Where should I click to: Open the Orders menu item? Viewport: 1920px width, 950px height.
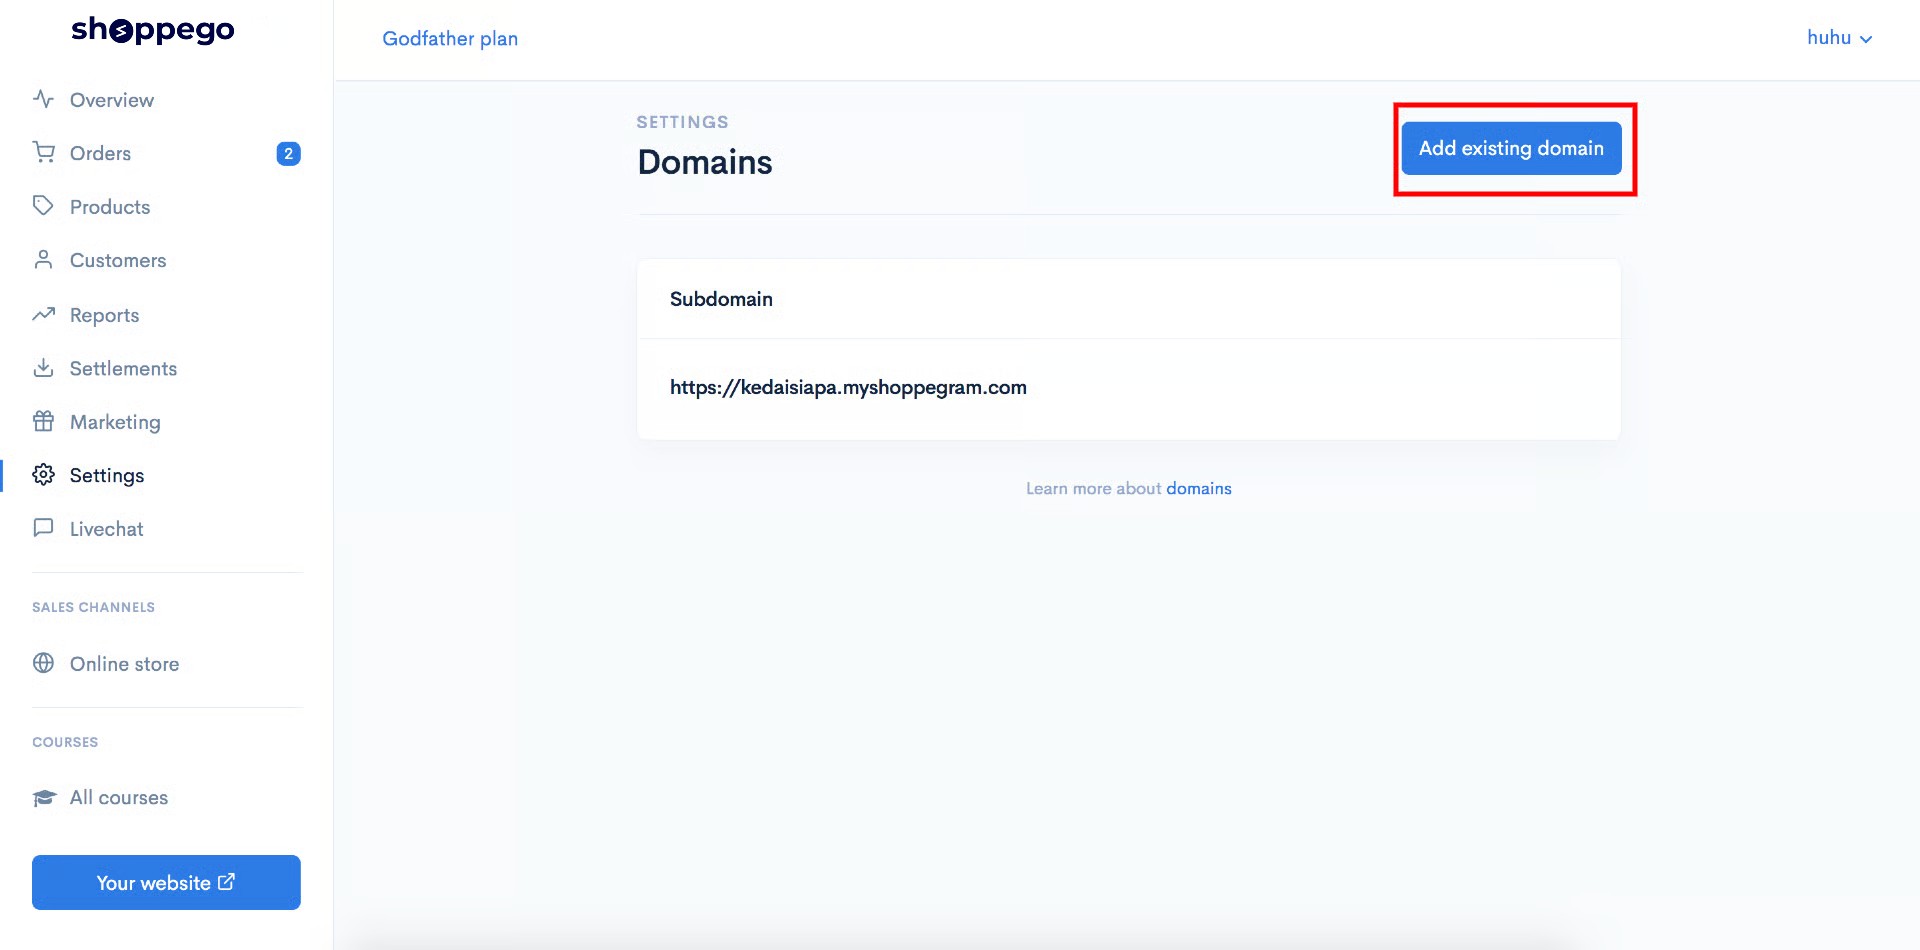pyautogui.click(x=166, y=153)
